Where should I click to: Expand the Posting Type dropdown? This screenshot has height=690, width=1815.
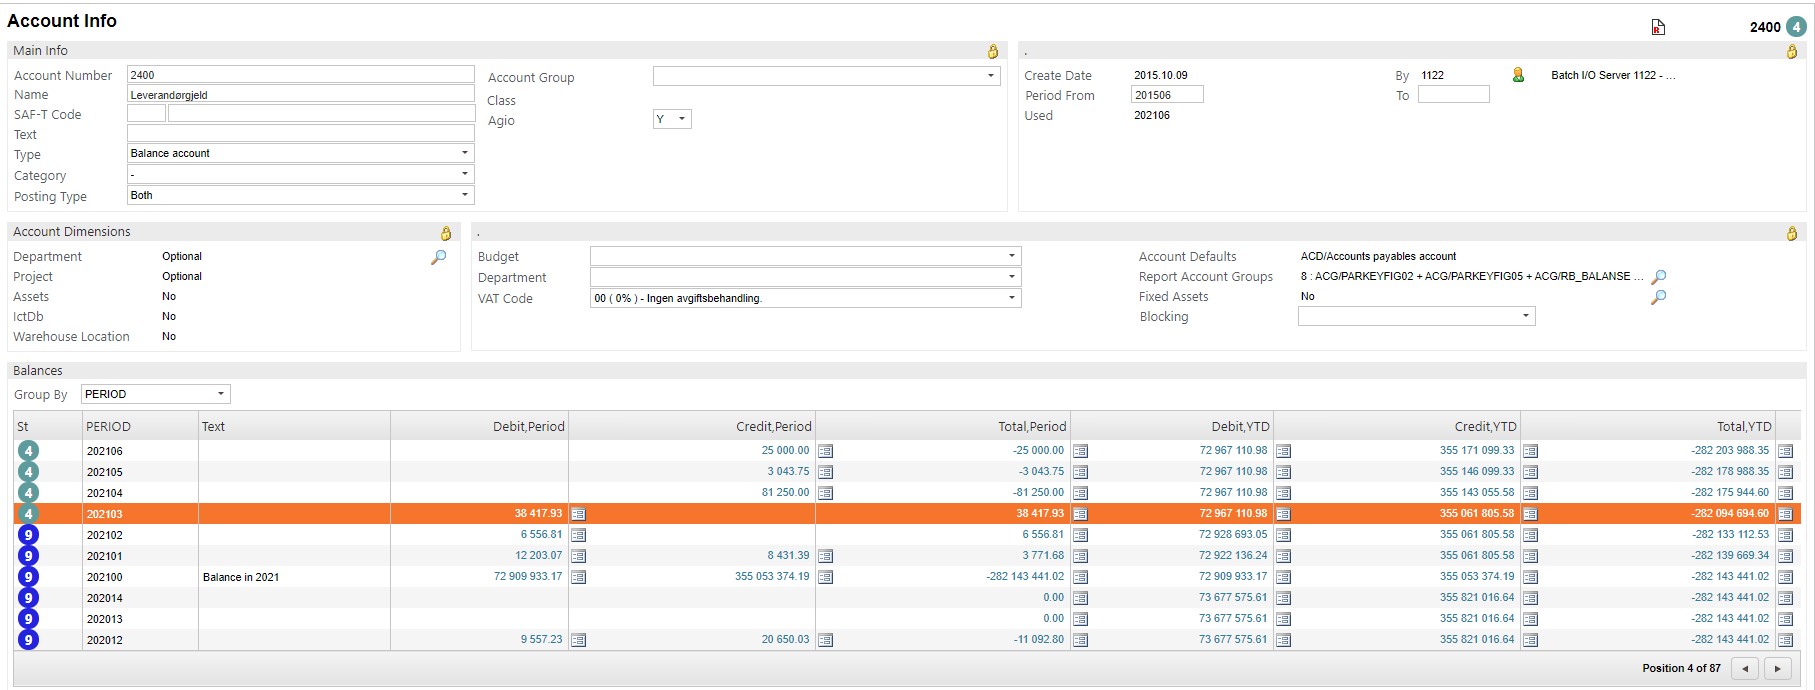pos(464,195)
